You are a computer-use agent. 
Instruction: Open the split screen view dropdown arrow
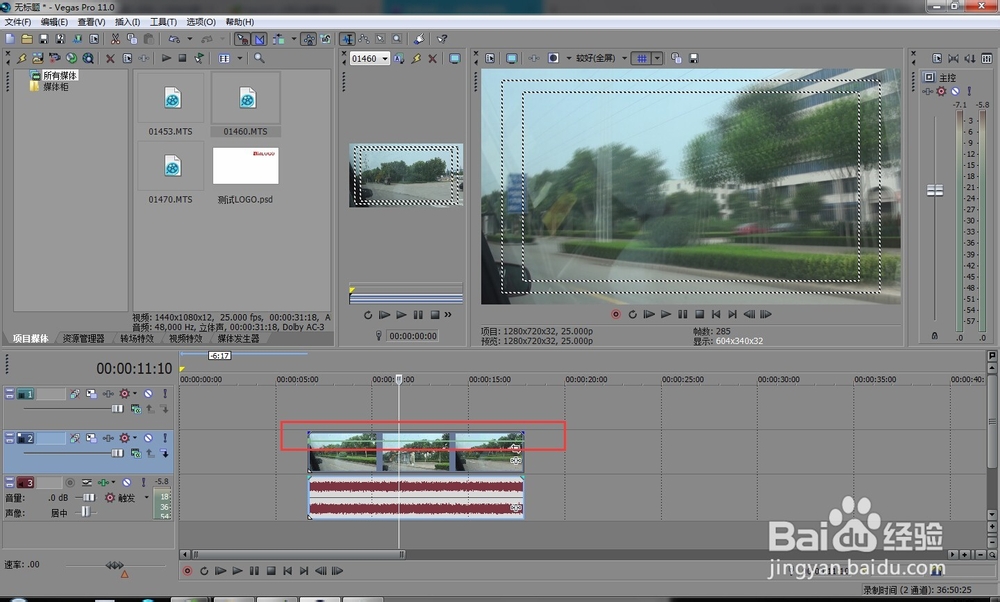coord(568,58)
